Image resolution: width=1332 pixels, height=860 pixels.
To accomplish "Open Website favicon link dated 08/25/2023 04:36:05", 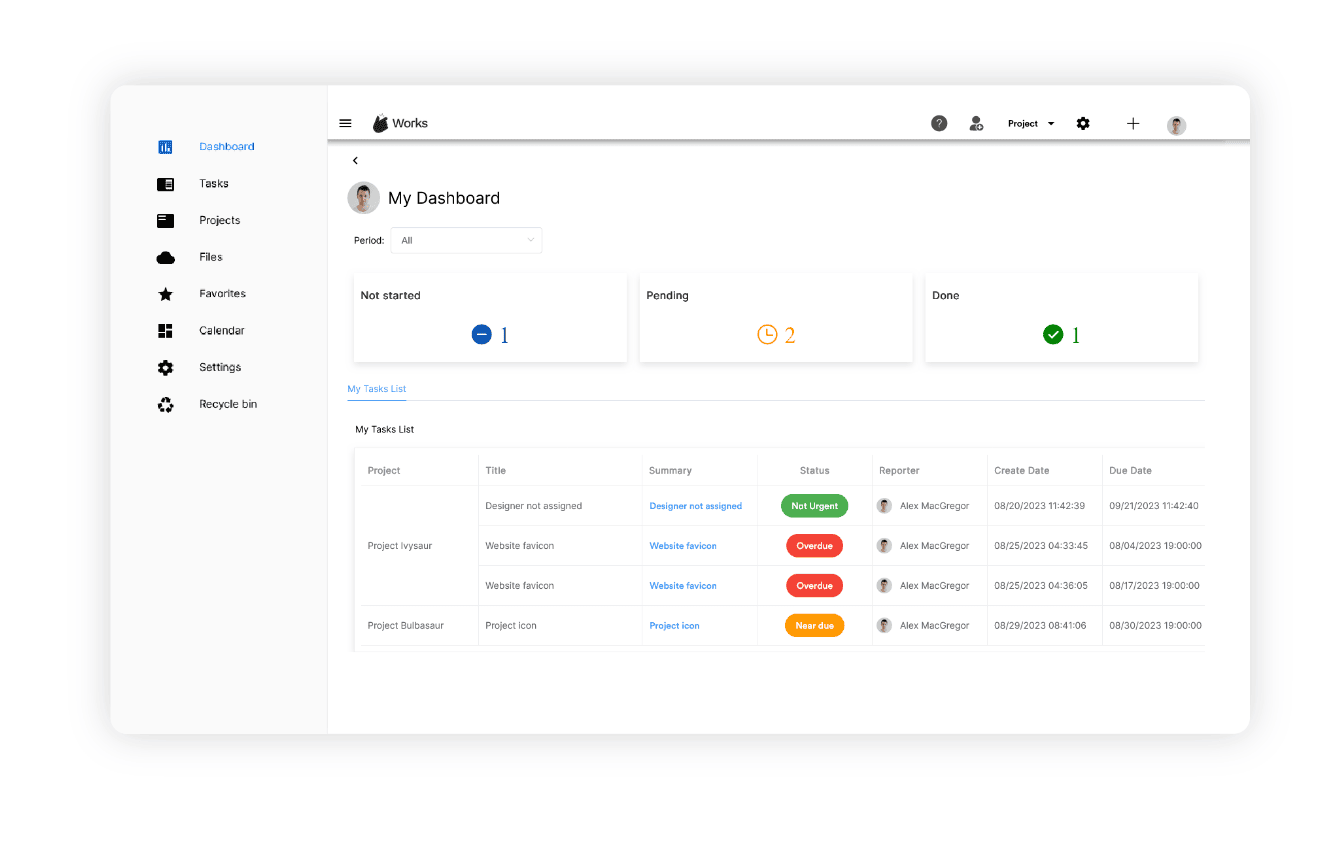I will [x=683, y=586].
